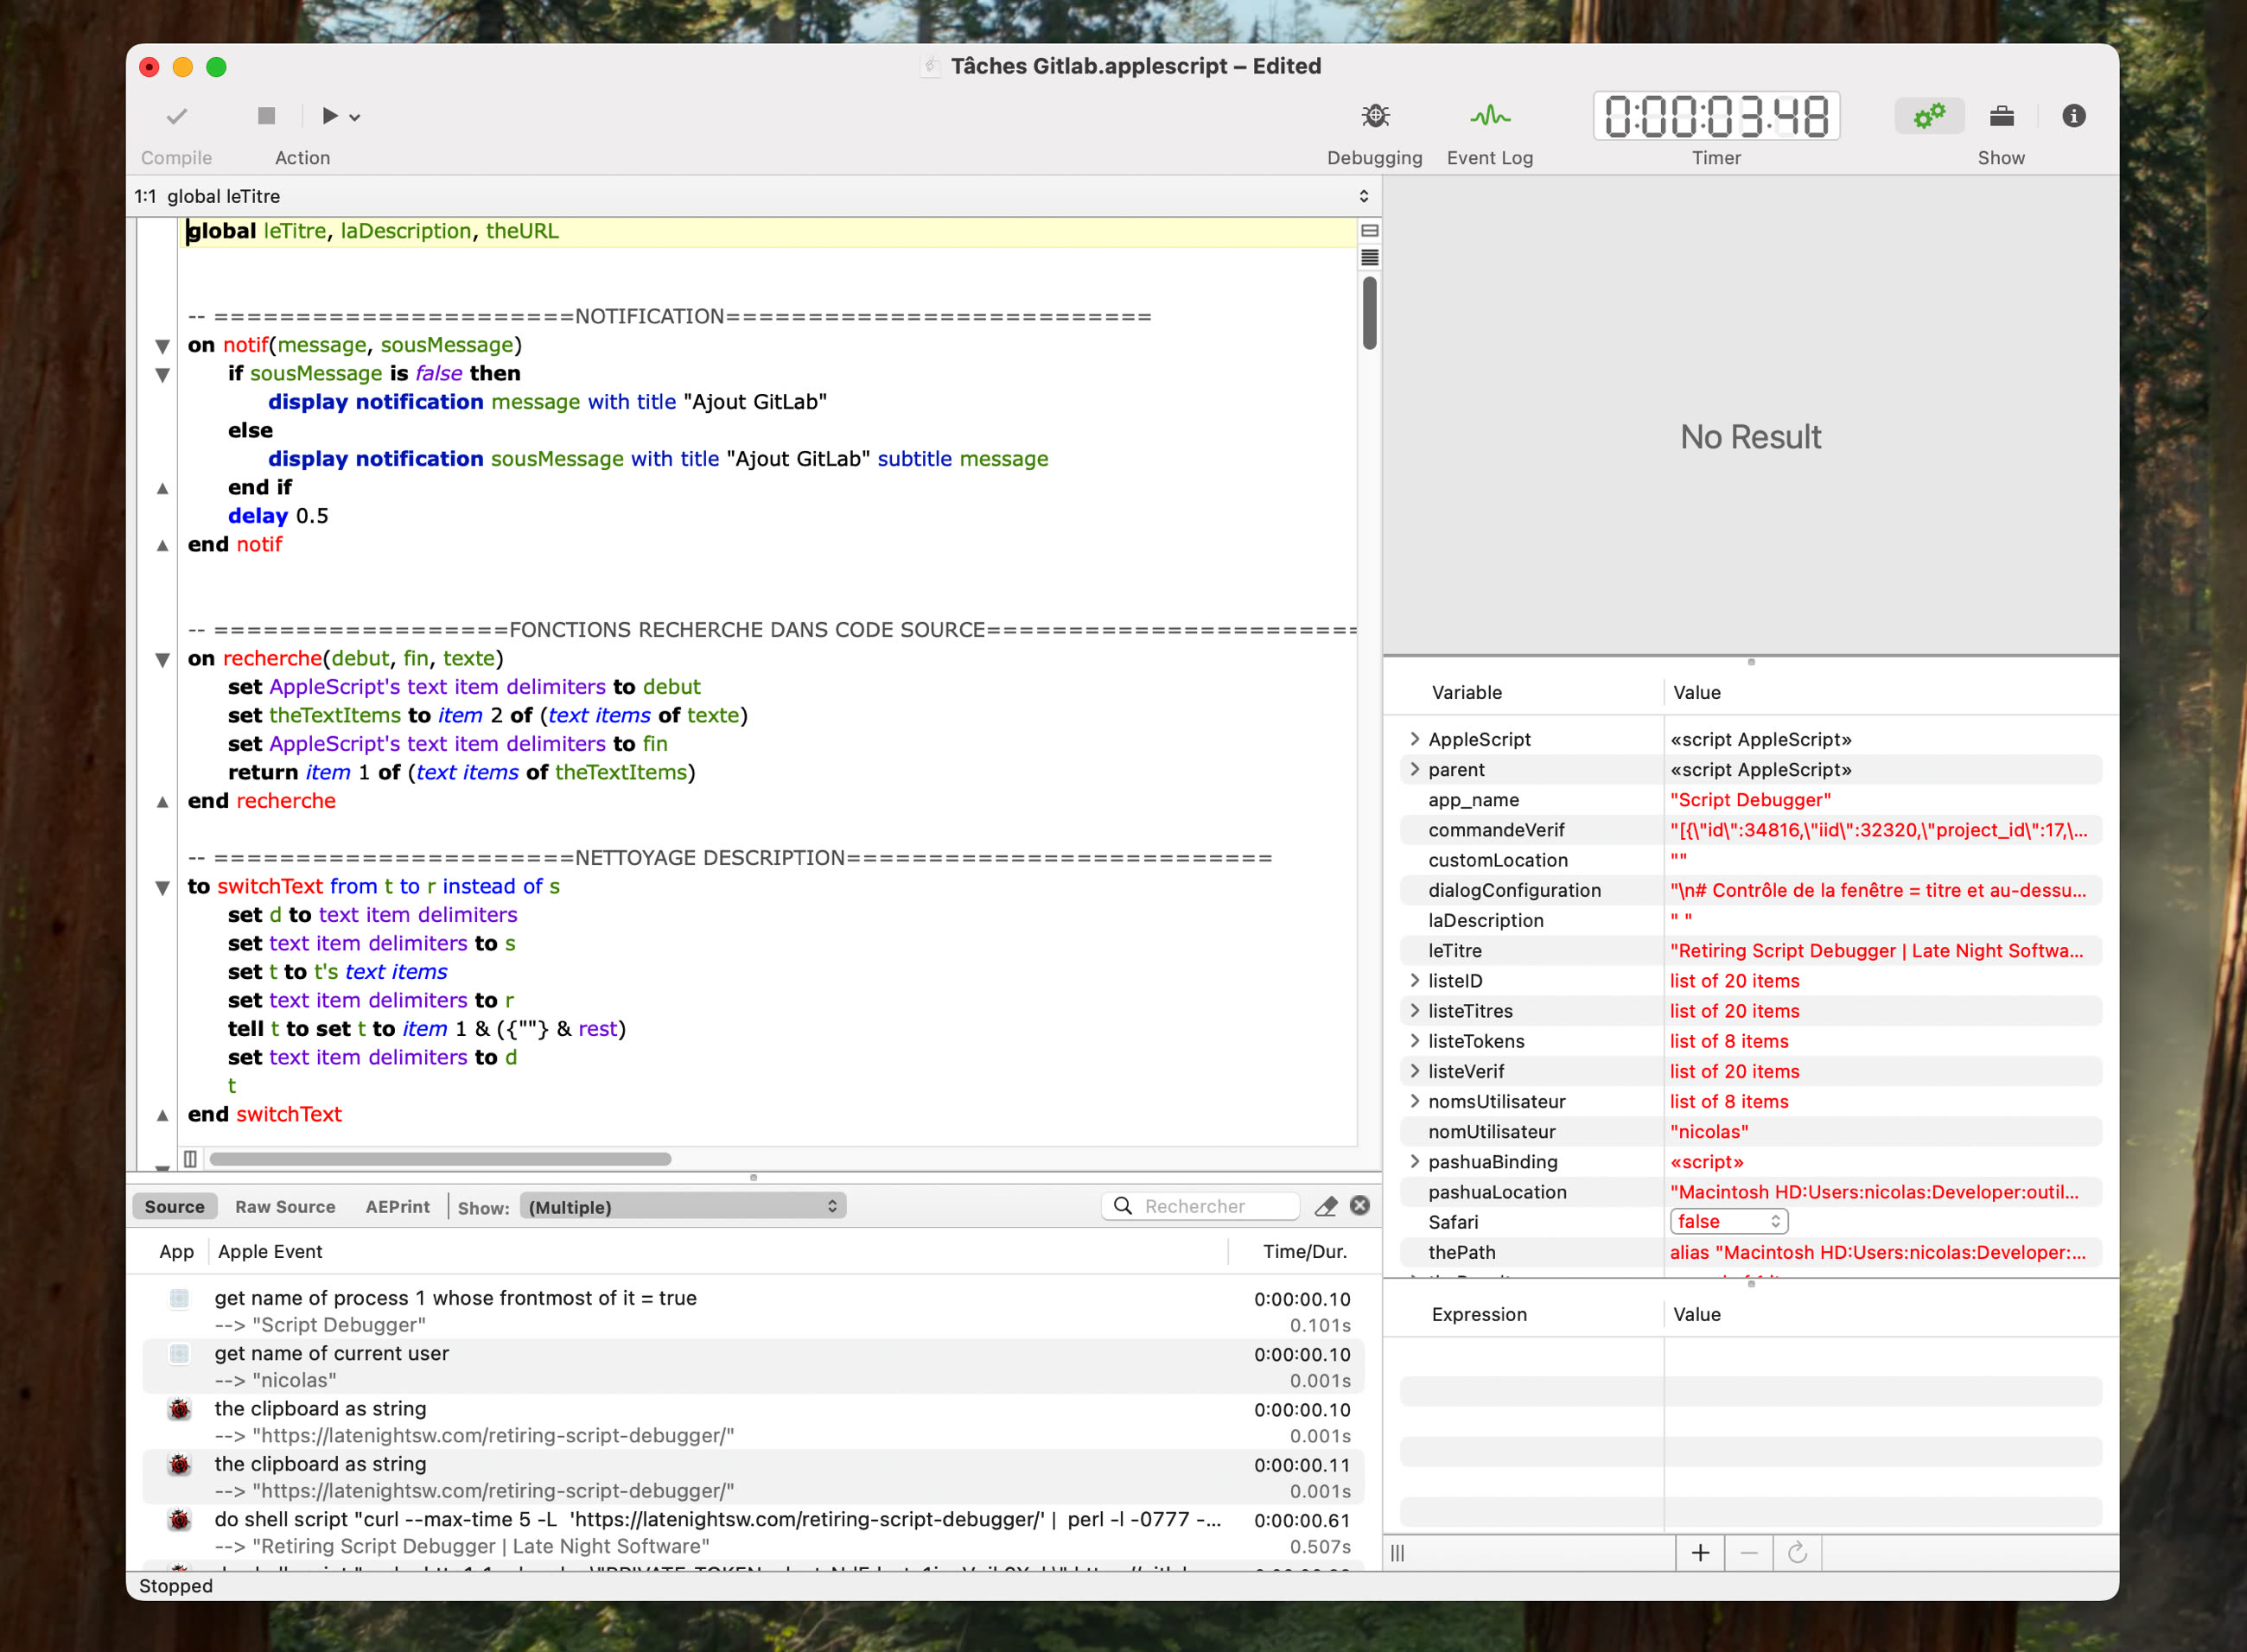Click the Variable column header

[x=1466, y=692]
